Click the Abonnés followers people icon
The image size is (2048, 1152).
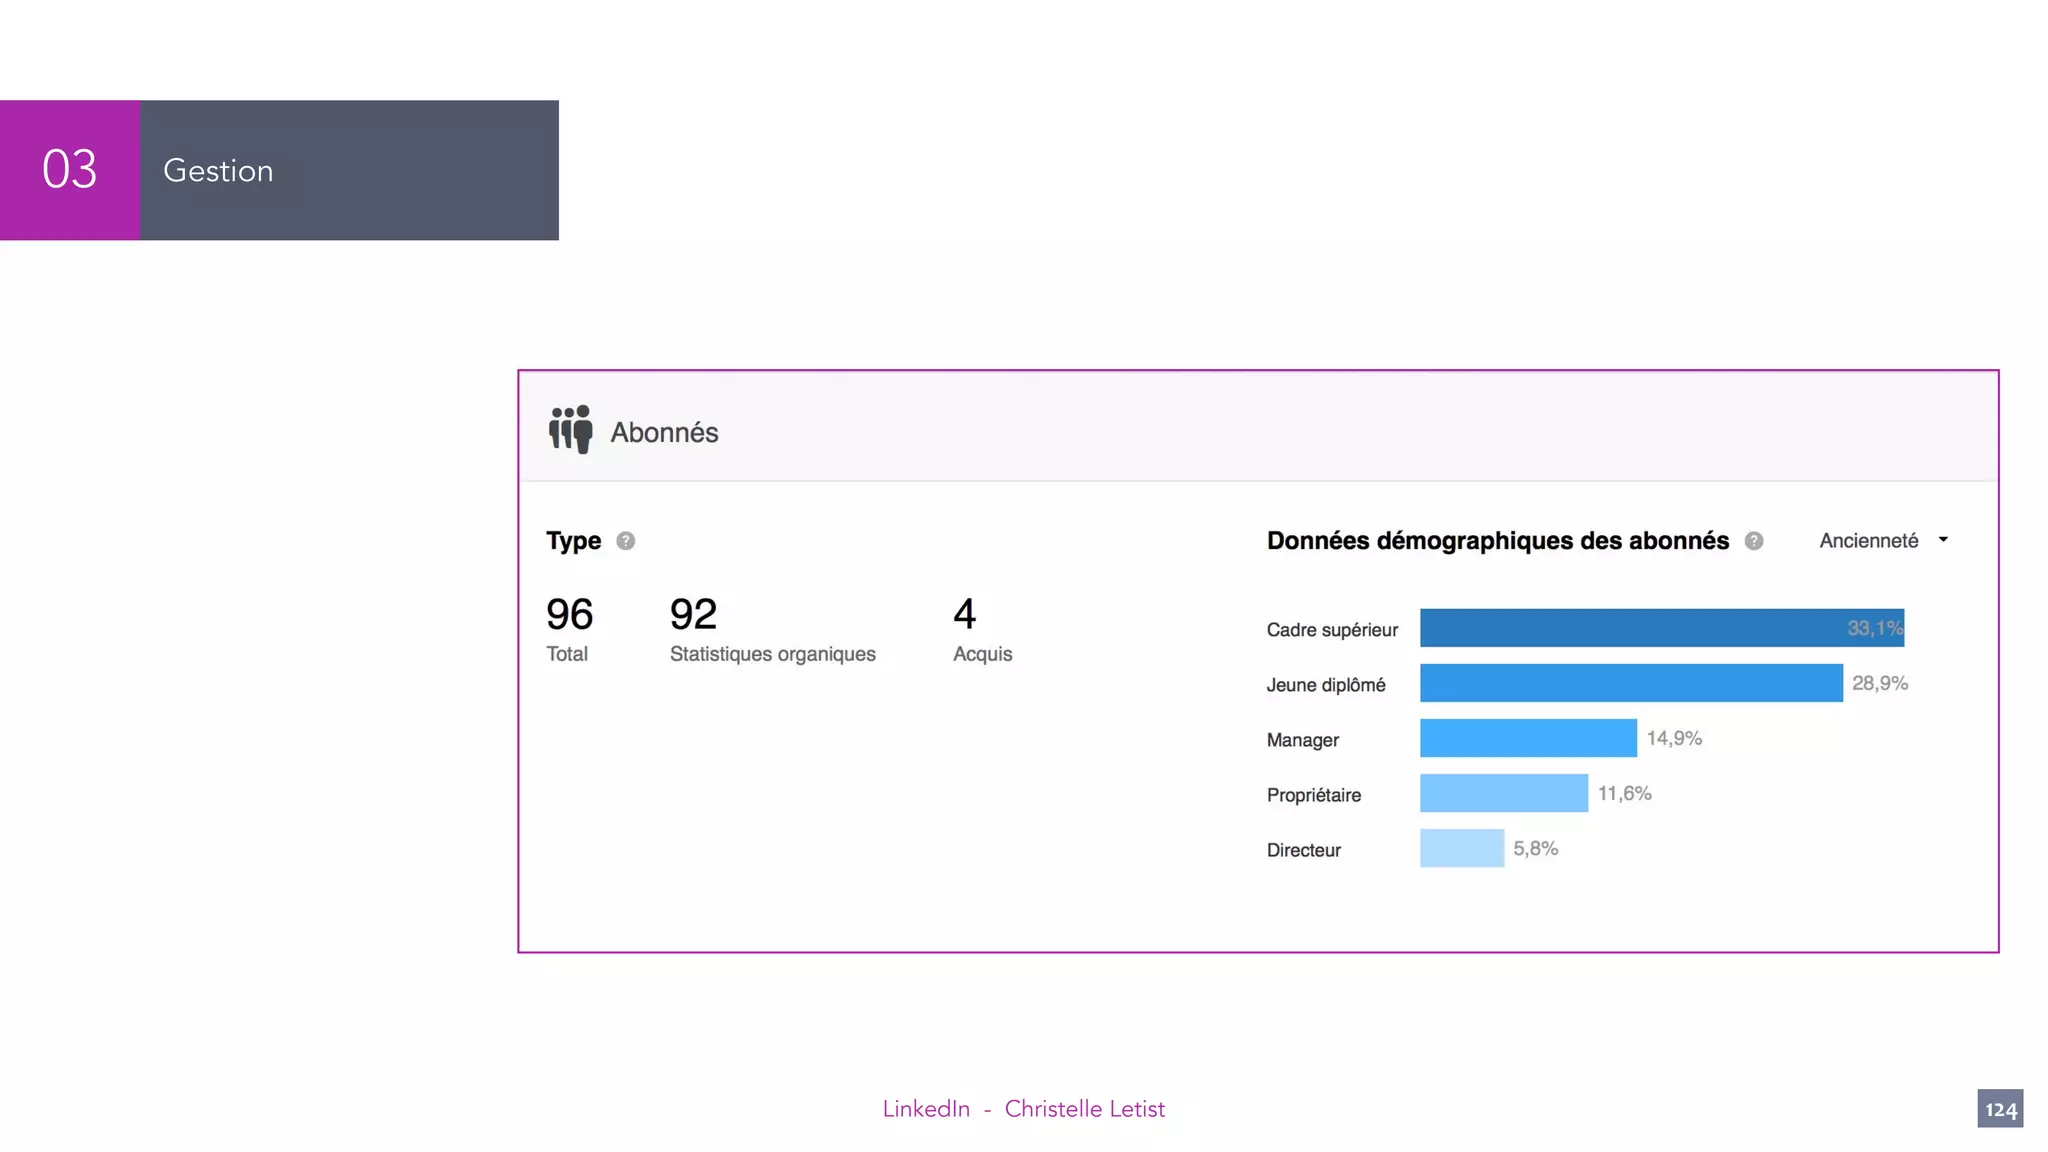pos(570,430)
